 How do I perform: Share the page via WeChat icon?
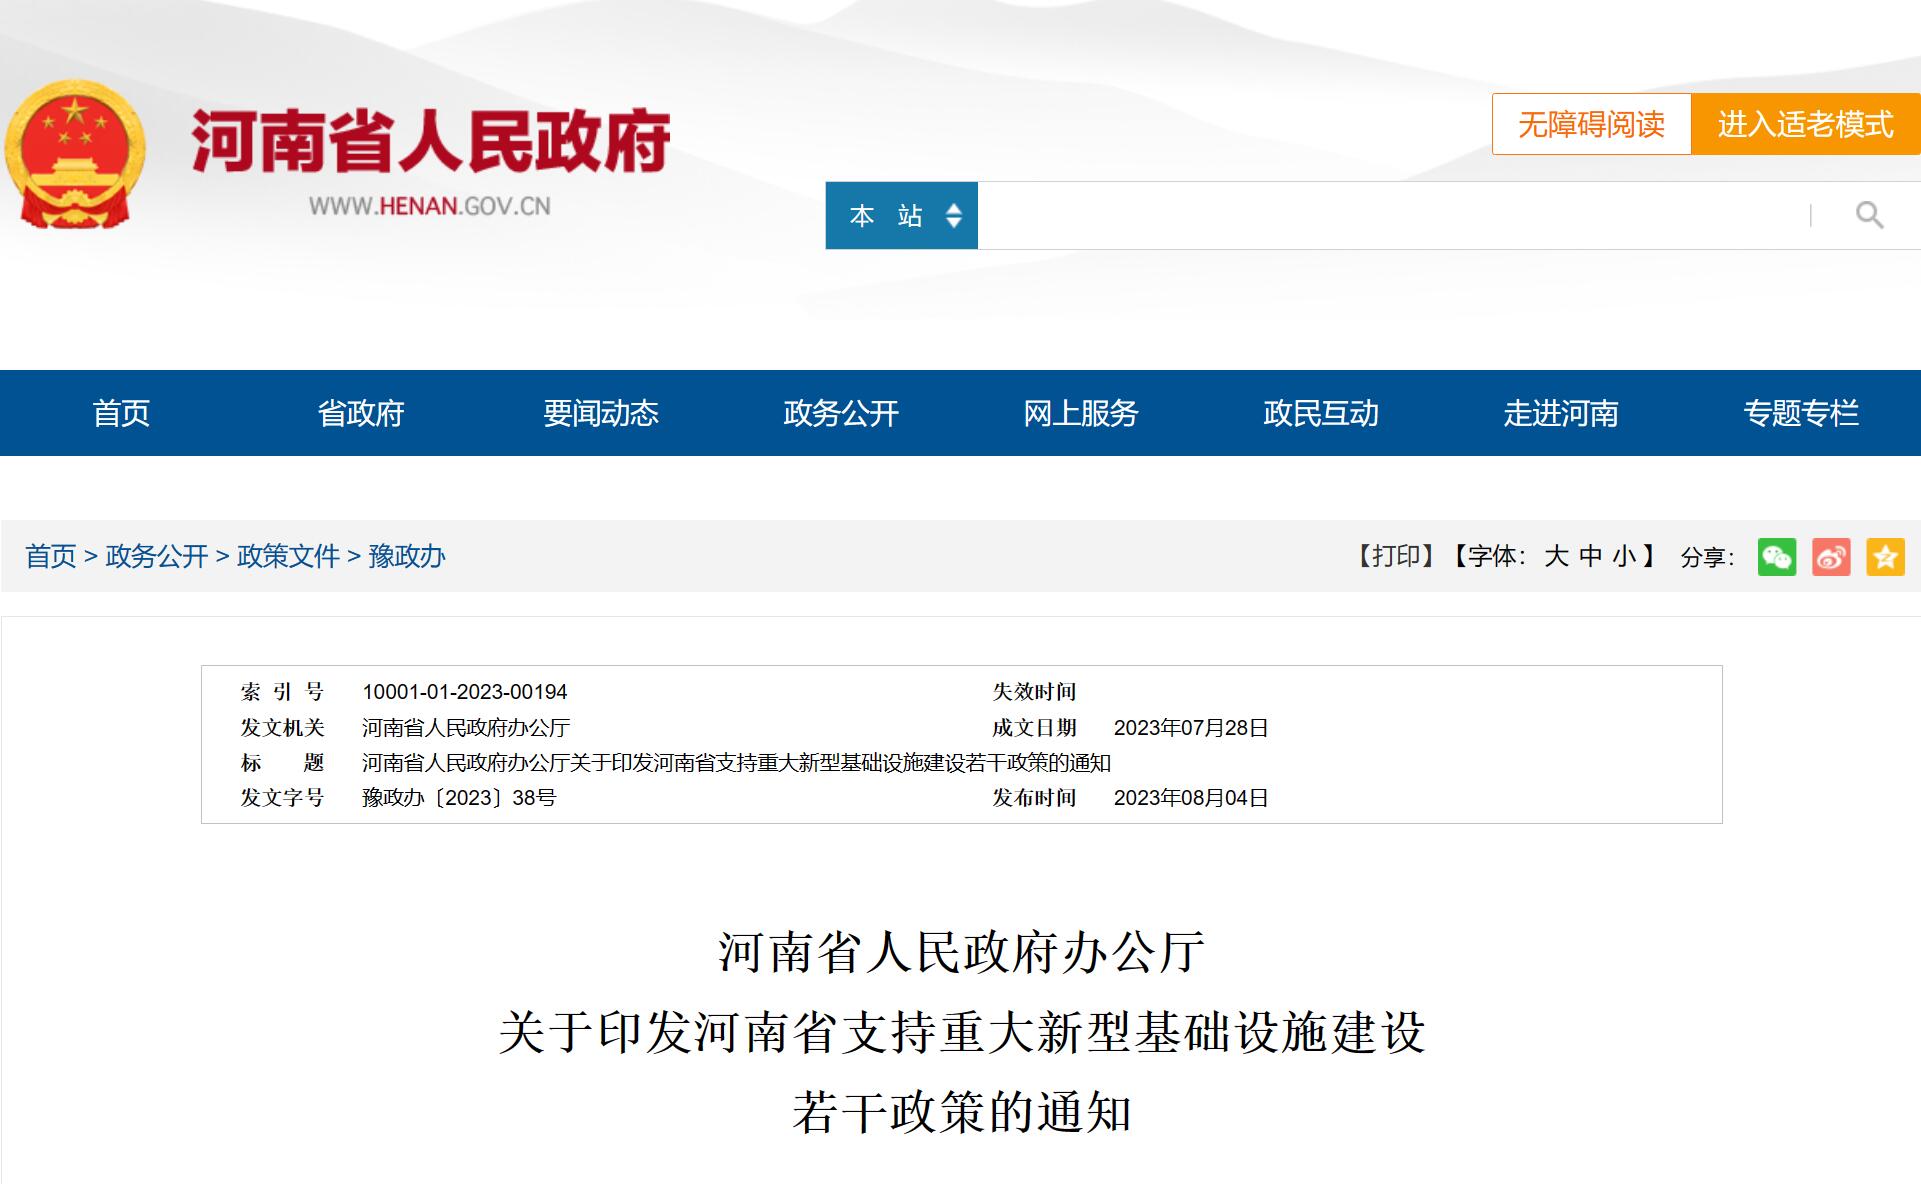coord(1777,557)
